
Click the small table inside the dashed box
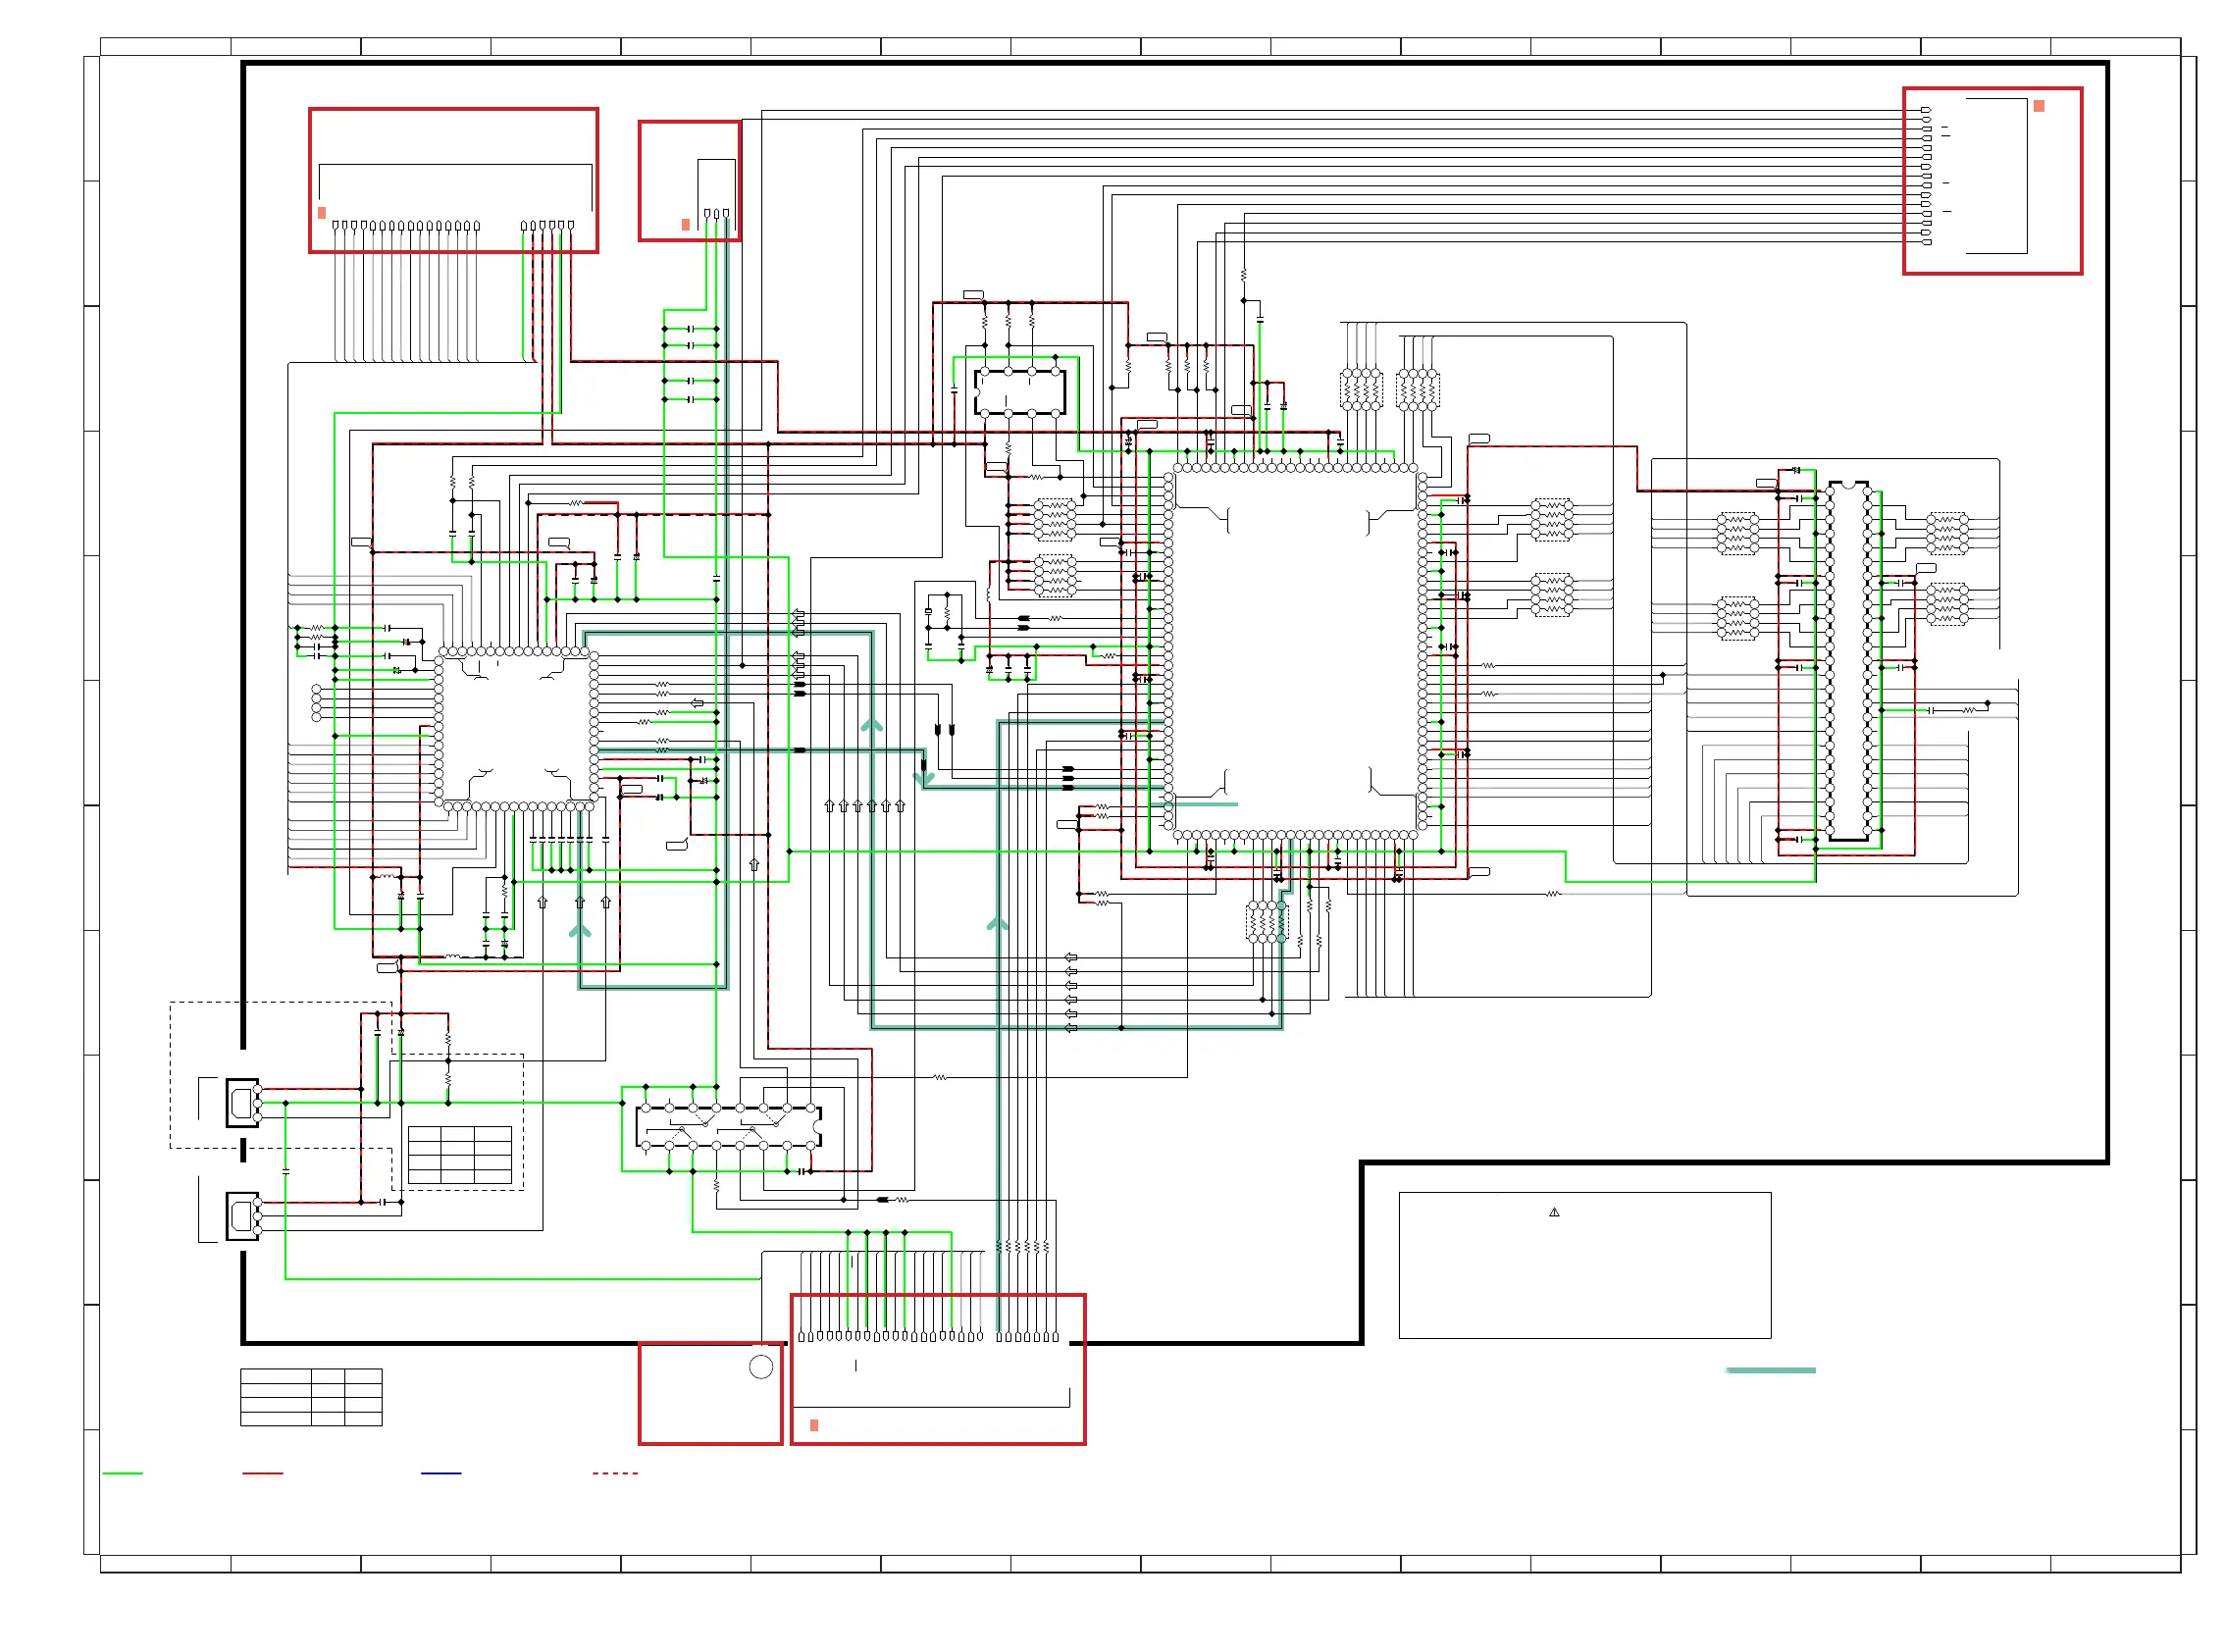pyautogui.click(x=460, y=1155)
